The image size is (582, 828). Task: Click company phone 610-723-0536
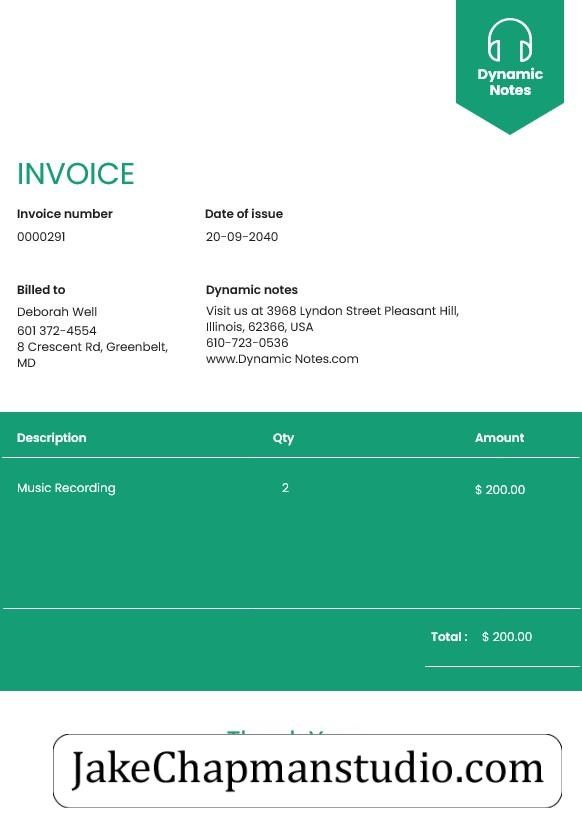[247, 343]
